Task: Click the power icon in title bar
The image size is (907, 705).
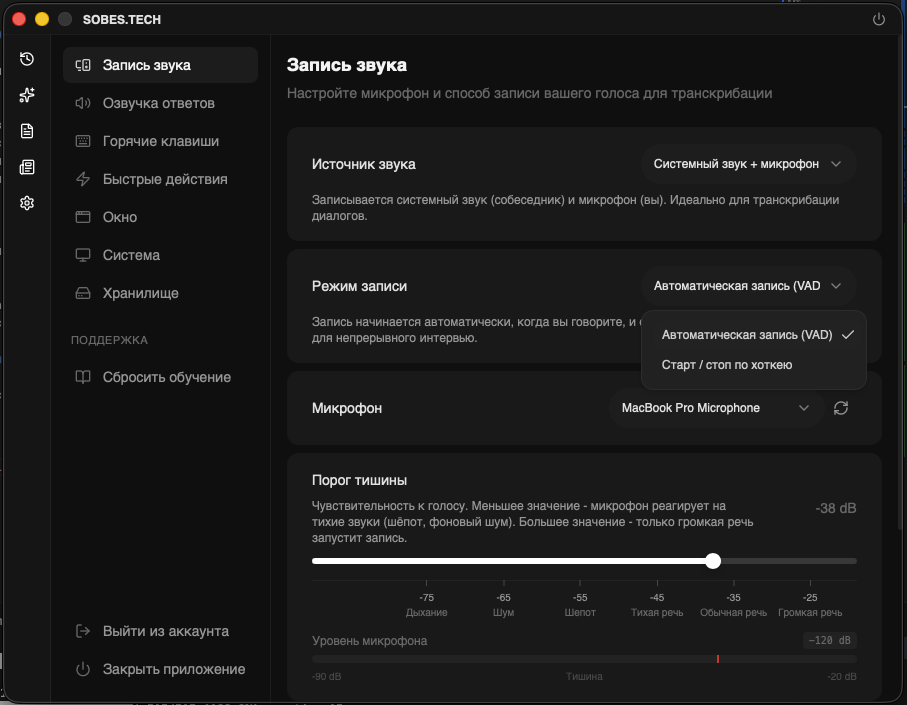Action: pyautogui.click(x=879, y=19)
